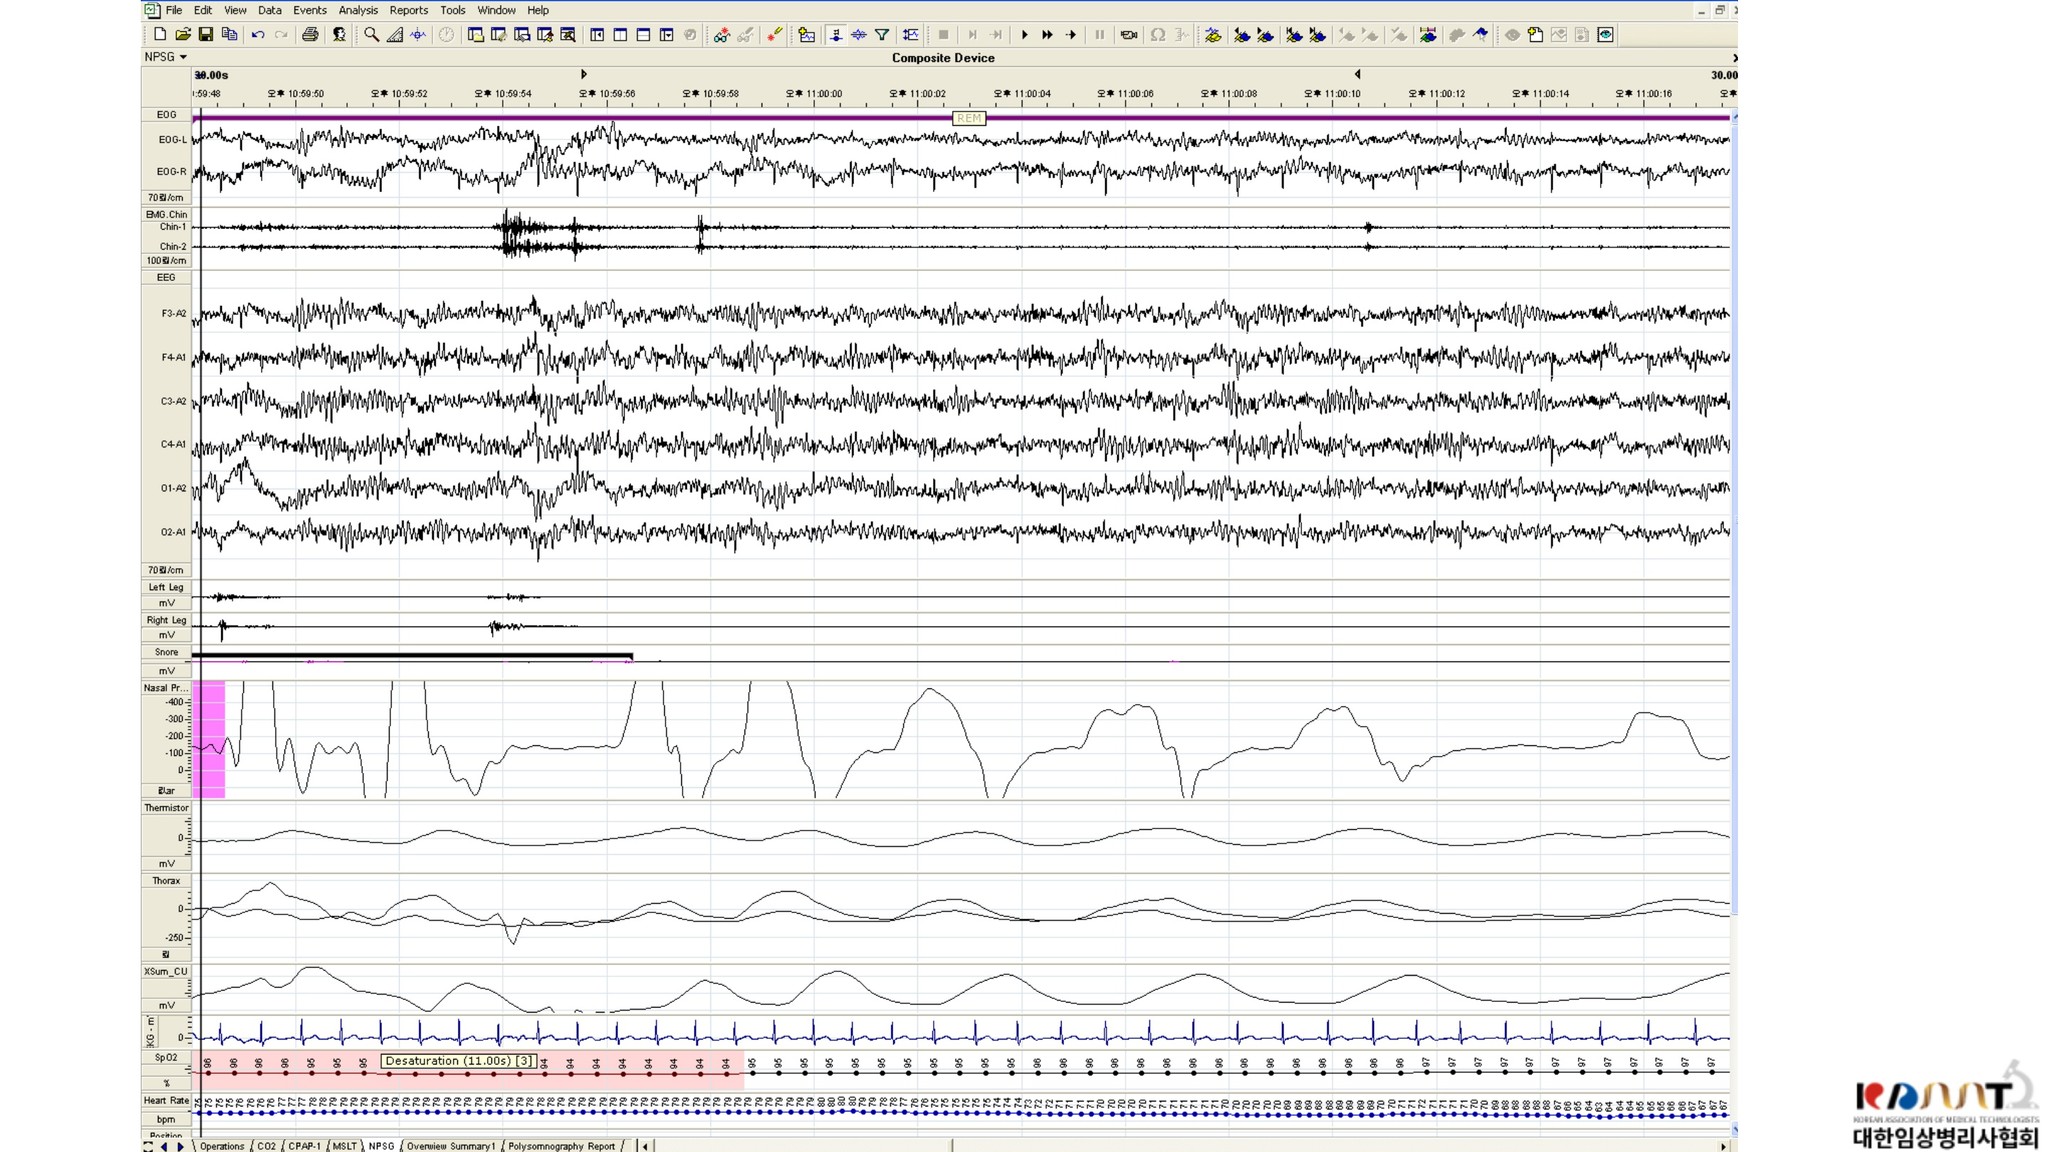Select the Desaturation (11.00s) event label
This screenshot has width=2048, height=1152.
459,1061
